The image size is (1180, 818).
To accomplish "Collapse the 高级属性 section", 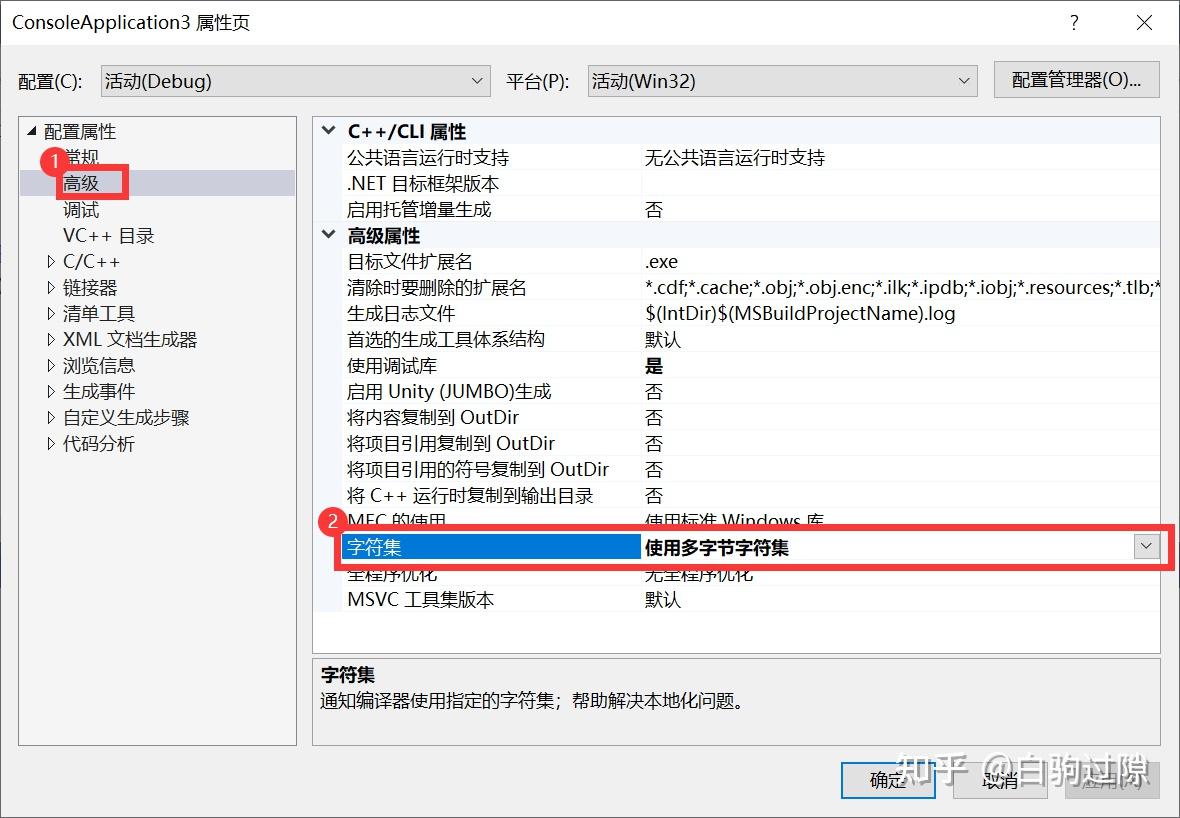I will (328, 235).
